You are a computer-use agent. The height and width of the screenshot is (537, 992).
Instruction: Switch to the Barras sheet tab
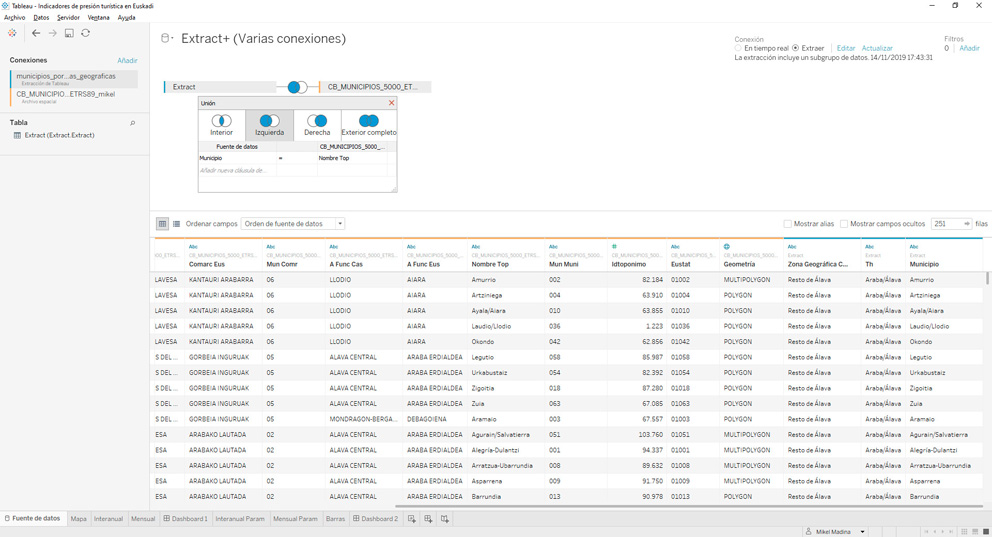335,519
